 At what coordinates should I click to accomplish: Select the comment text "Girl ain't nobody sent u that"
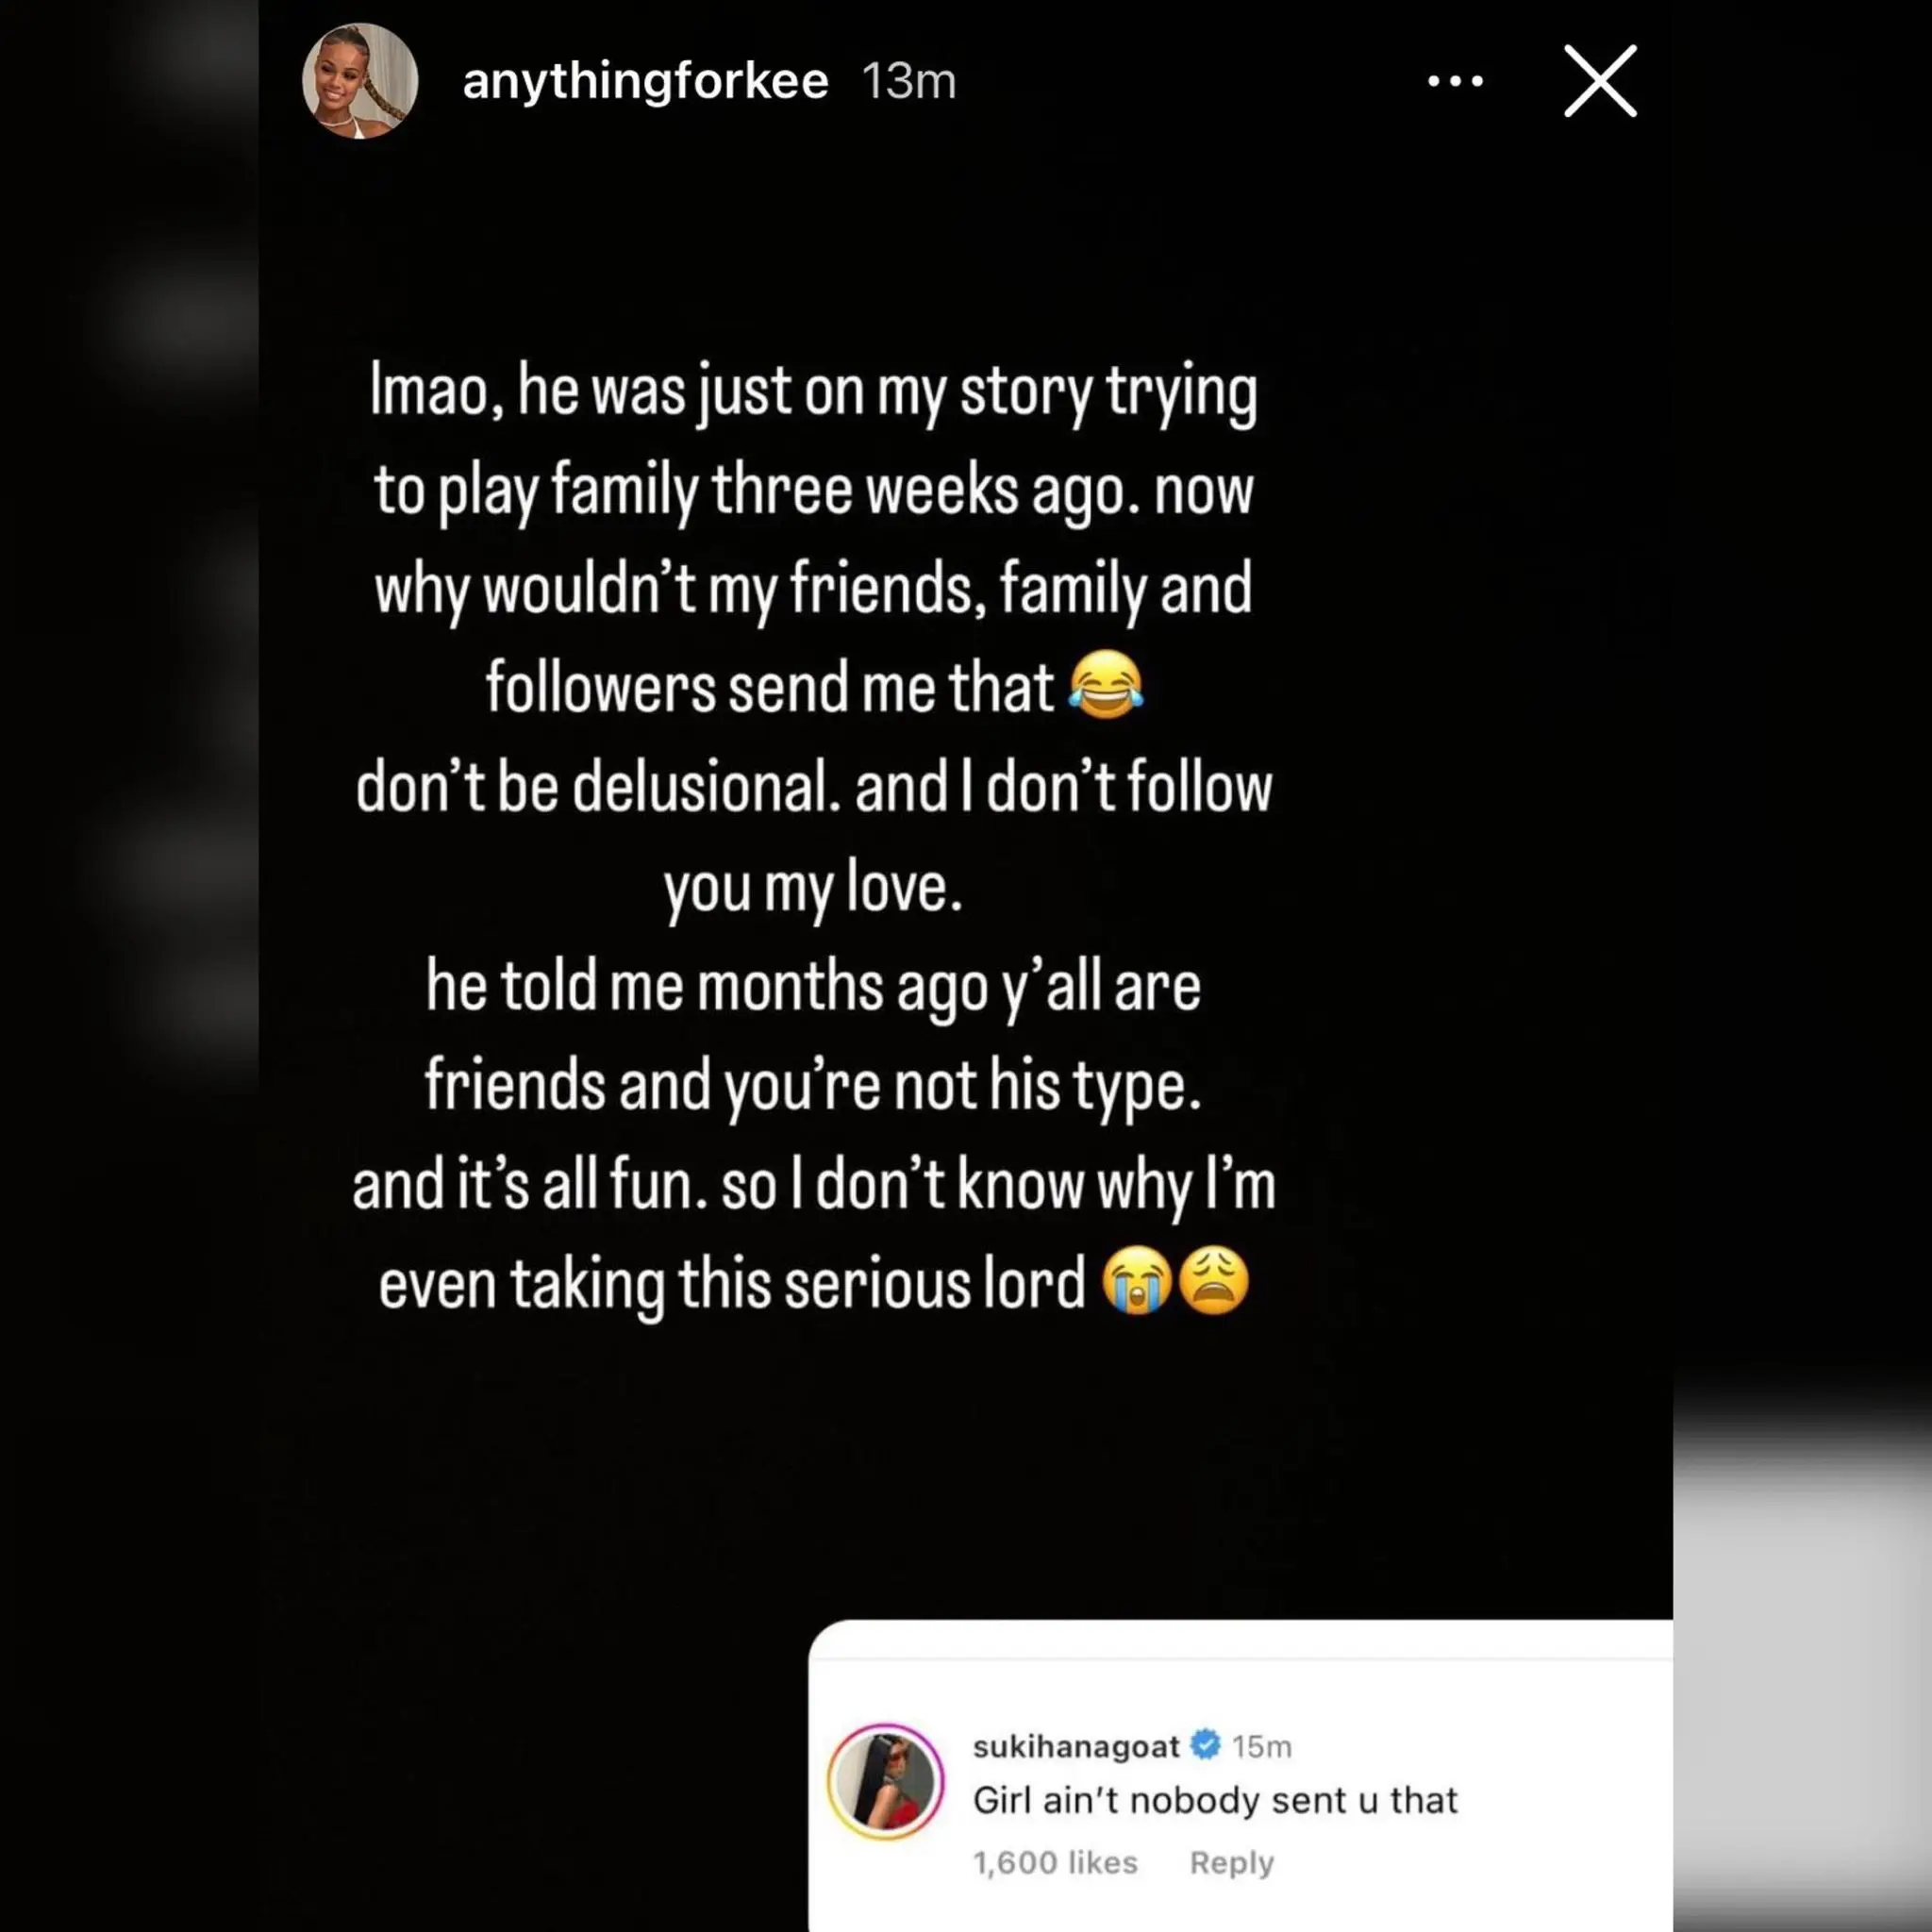tap(1215, 1801)
